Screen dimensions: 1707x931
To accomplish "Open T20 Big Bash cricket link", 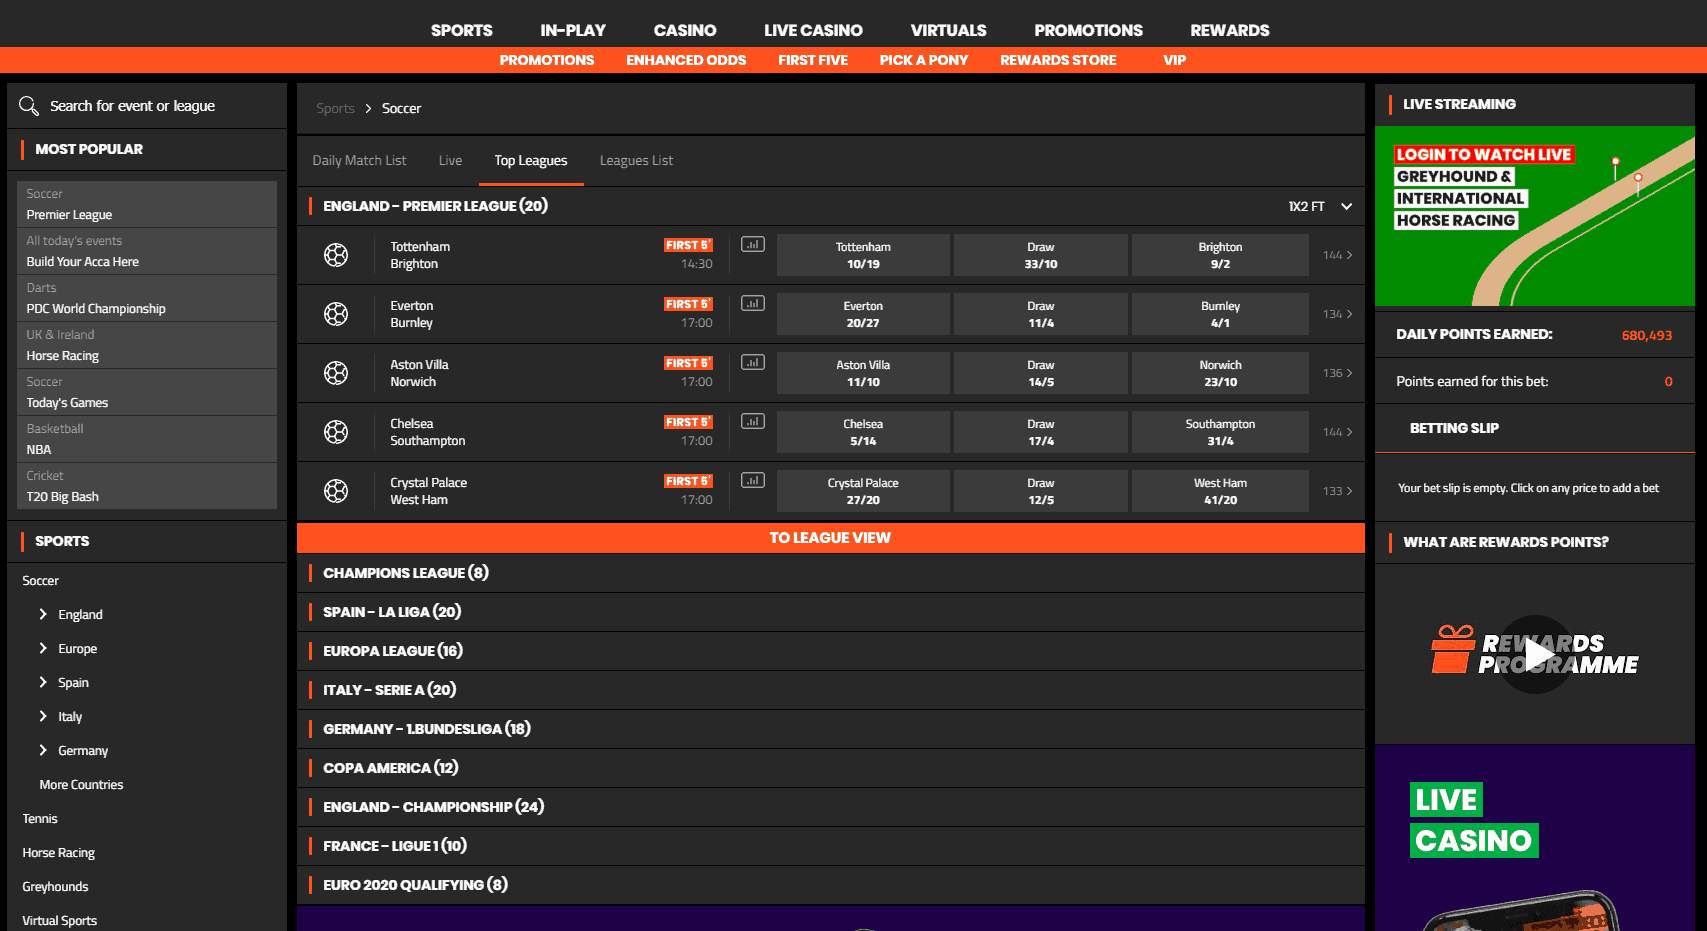I will [147, 486].
